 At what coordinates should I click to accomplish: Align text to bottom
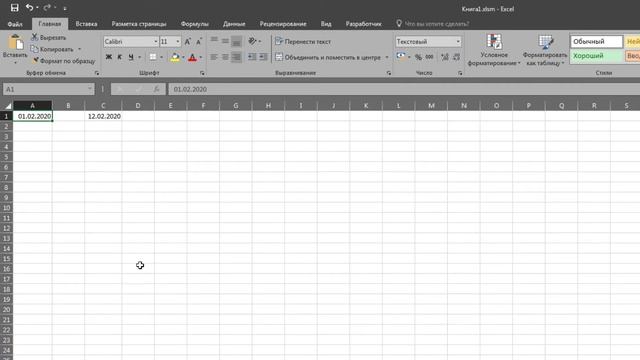[236, 41]
